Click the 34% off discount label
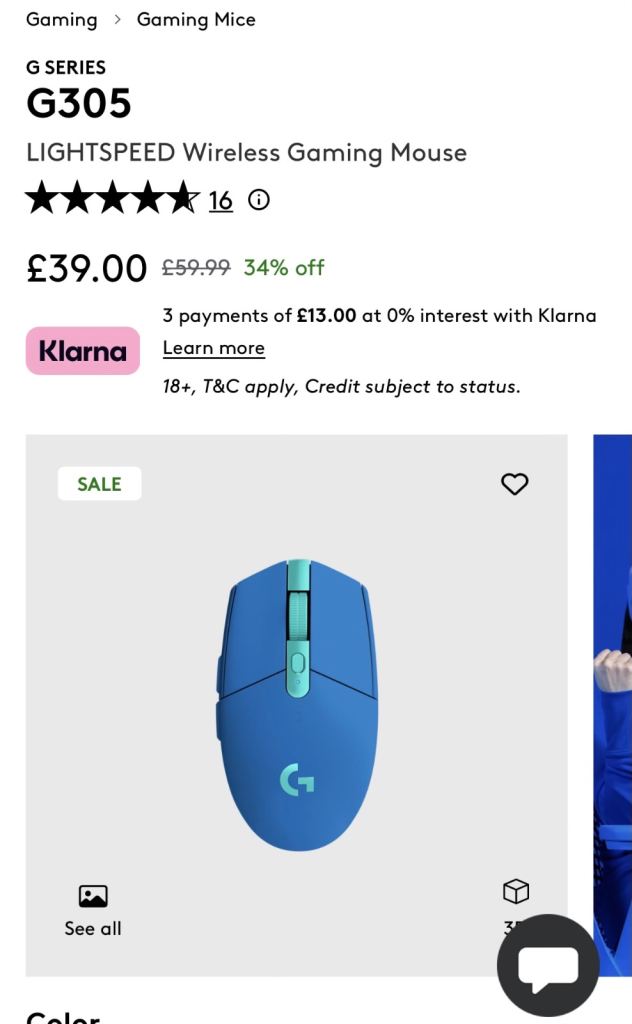 click(x=284, y=267)
